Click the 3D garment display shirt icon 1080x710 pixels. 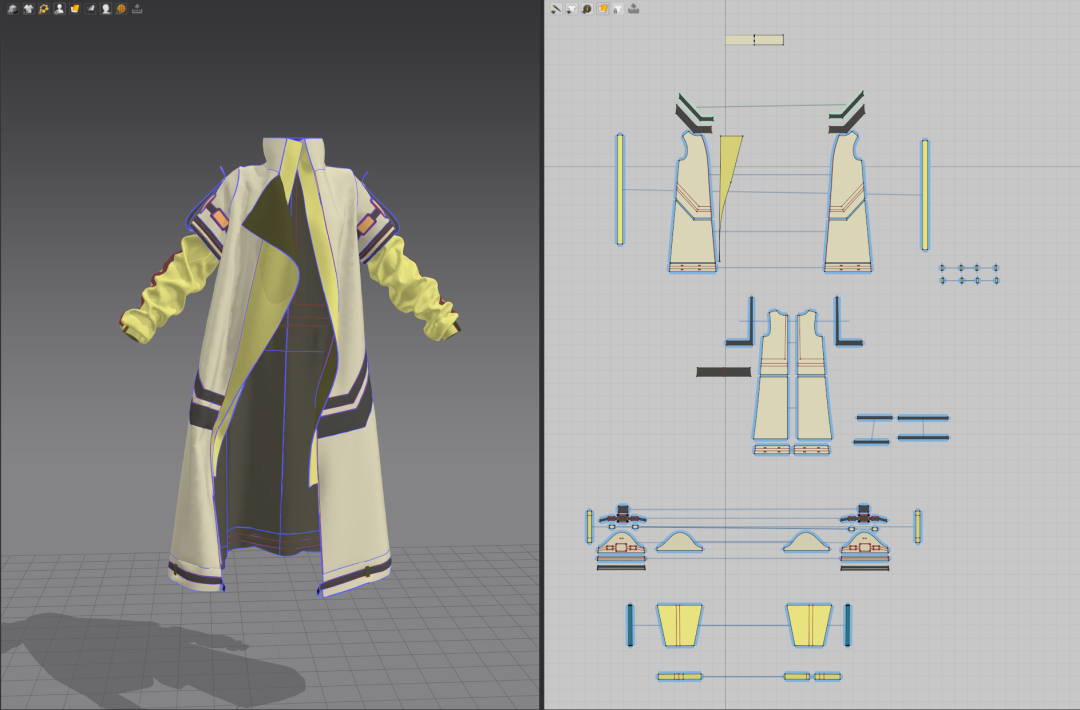pyautogui.click(x=28, y=9)
